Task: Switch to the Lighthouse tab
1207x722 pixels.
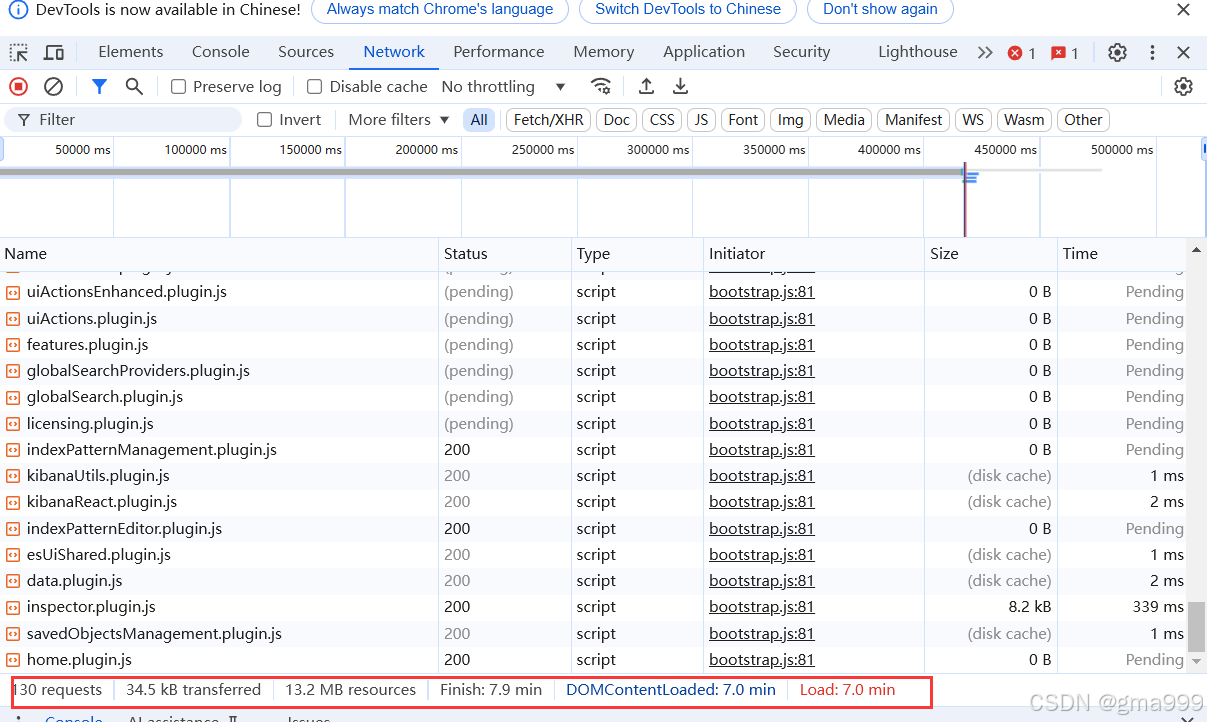Action: [x=917, y=52]
